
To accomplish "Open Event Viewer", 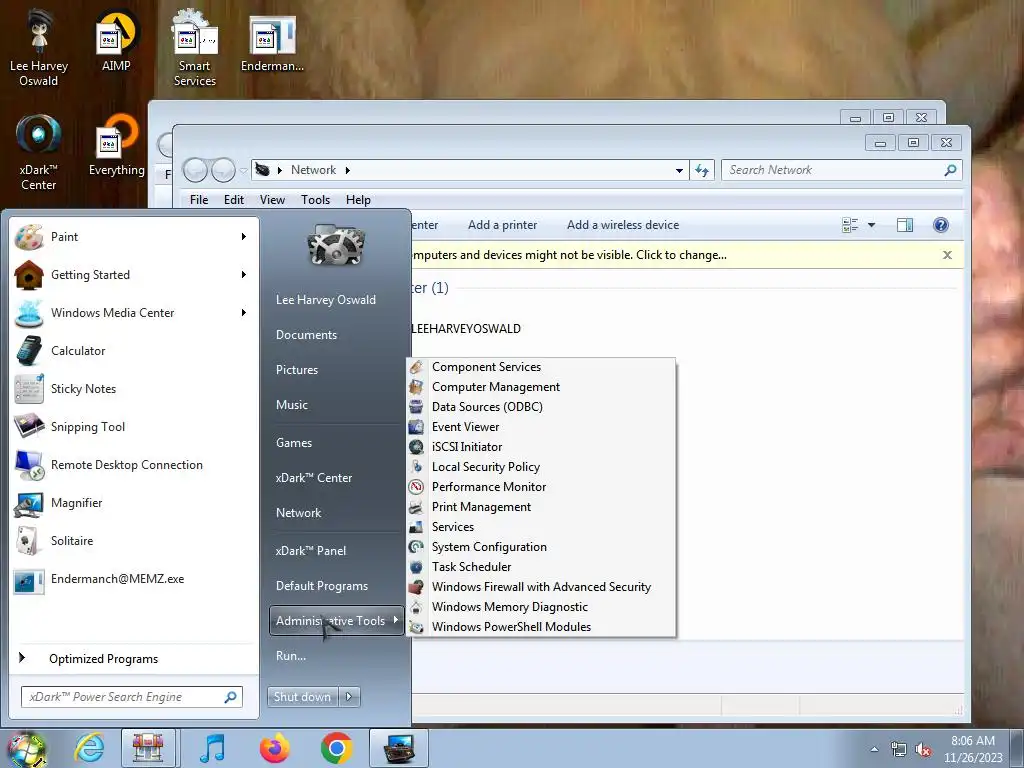I will click(541, 427).
